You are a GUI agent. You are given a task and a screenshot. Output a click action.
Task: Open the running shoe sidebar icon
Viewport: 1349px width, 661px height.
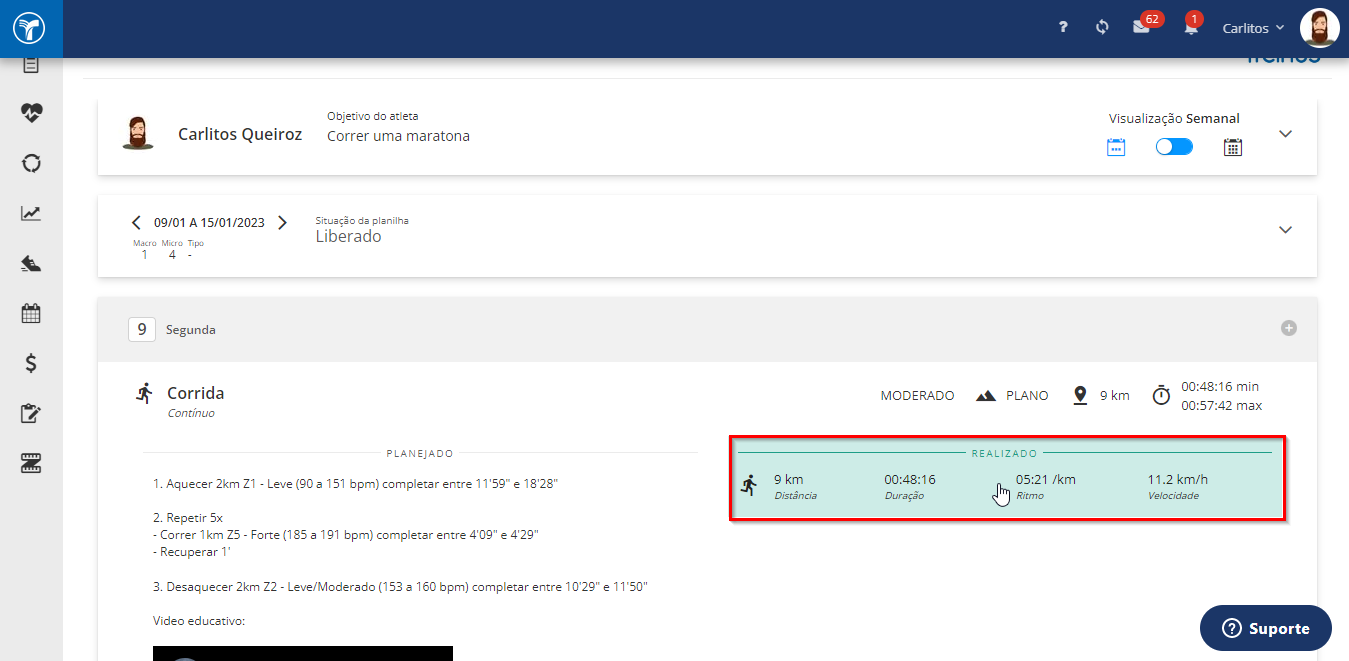tap(31, 263)
